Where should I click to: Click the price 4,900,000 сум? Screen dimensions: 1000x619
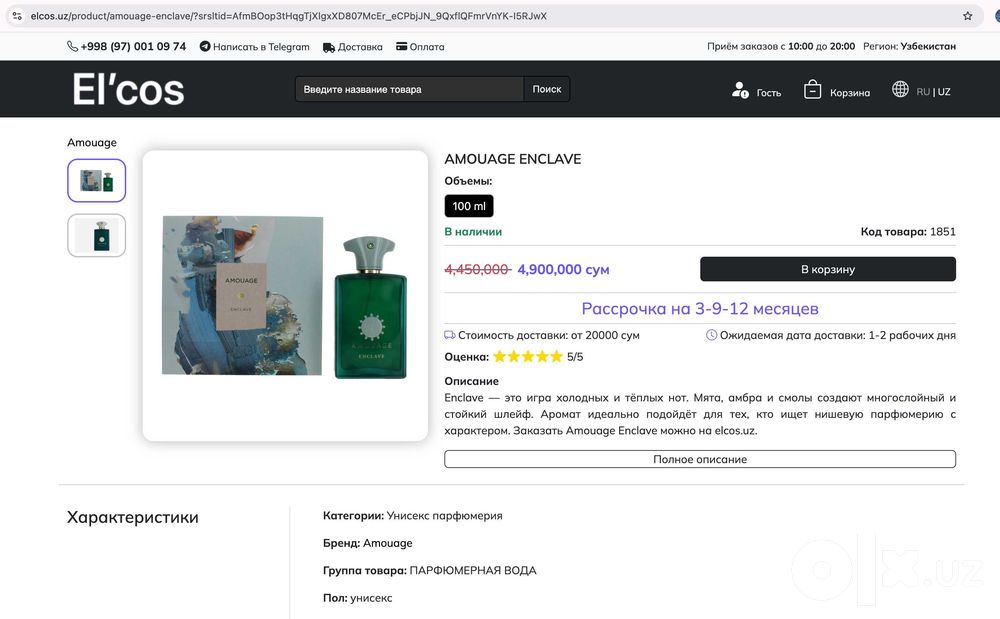click(563, 270)
